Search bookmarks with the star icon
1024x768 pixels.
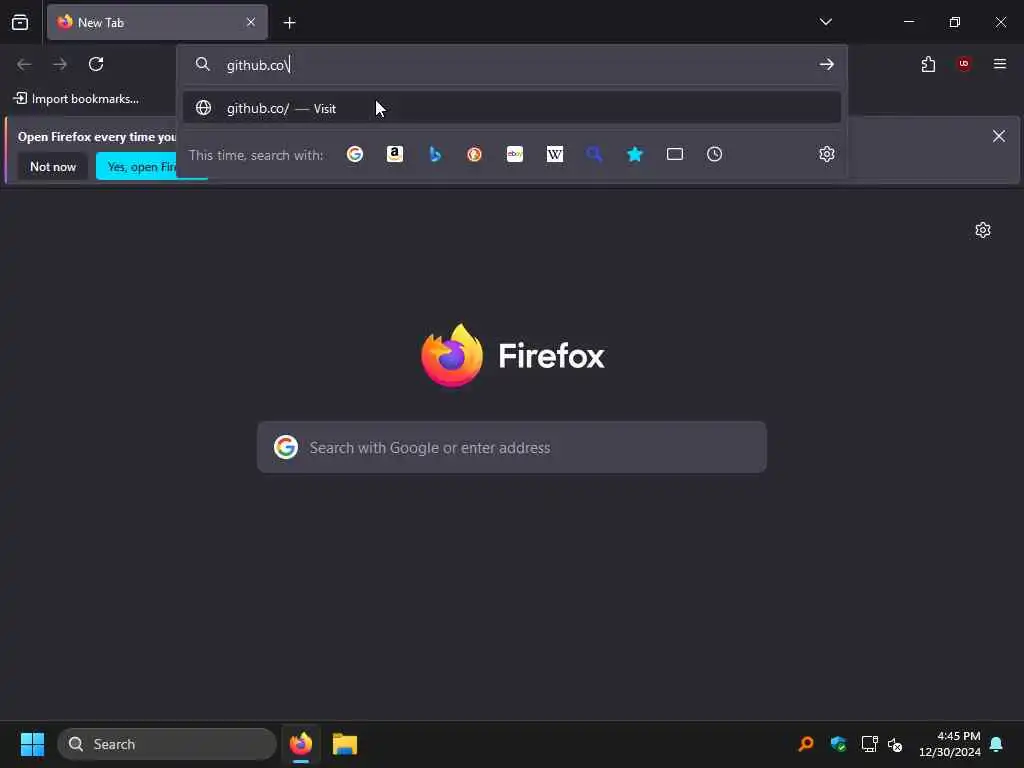coord(635,154)
